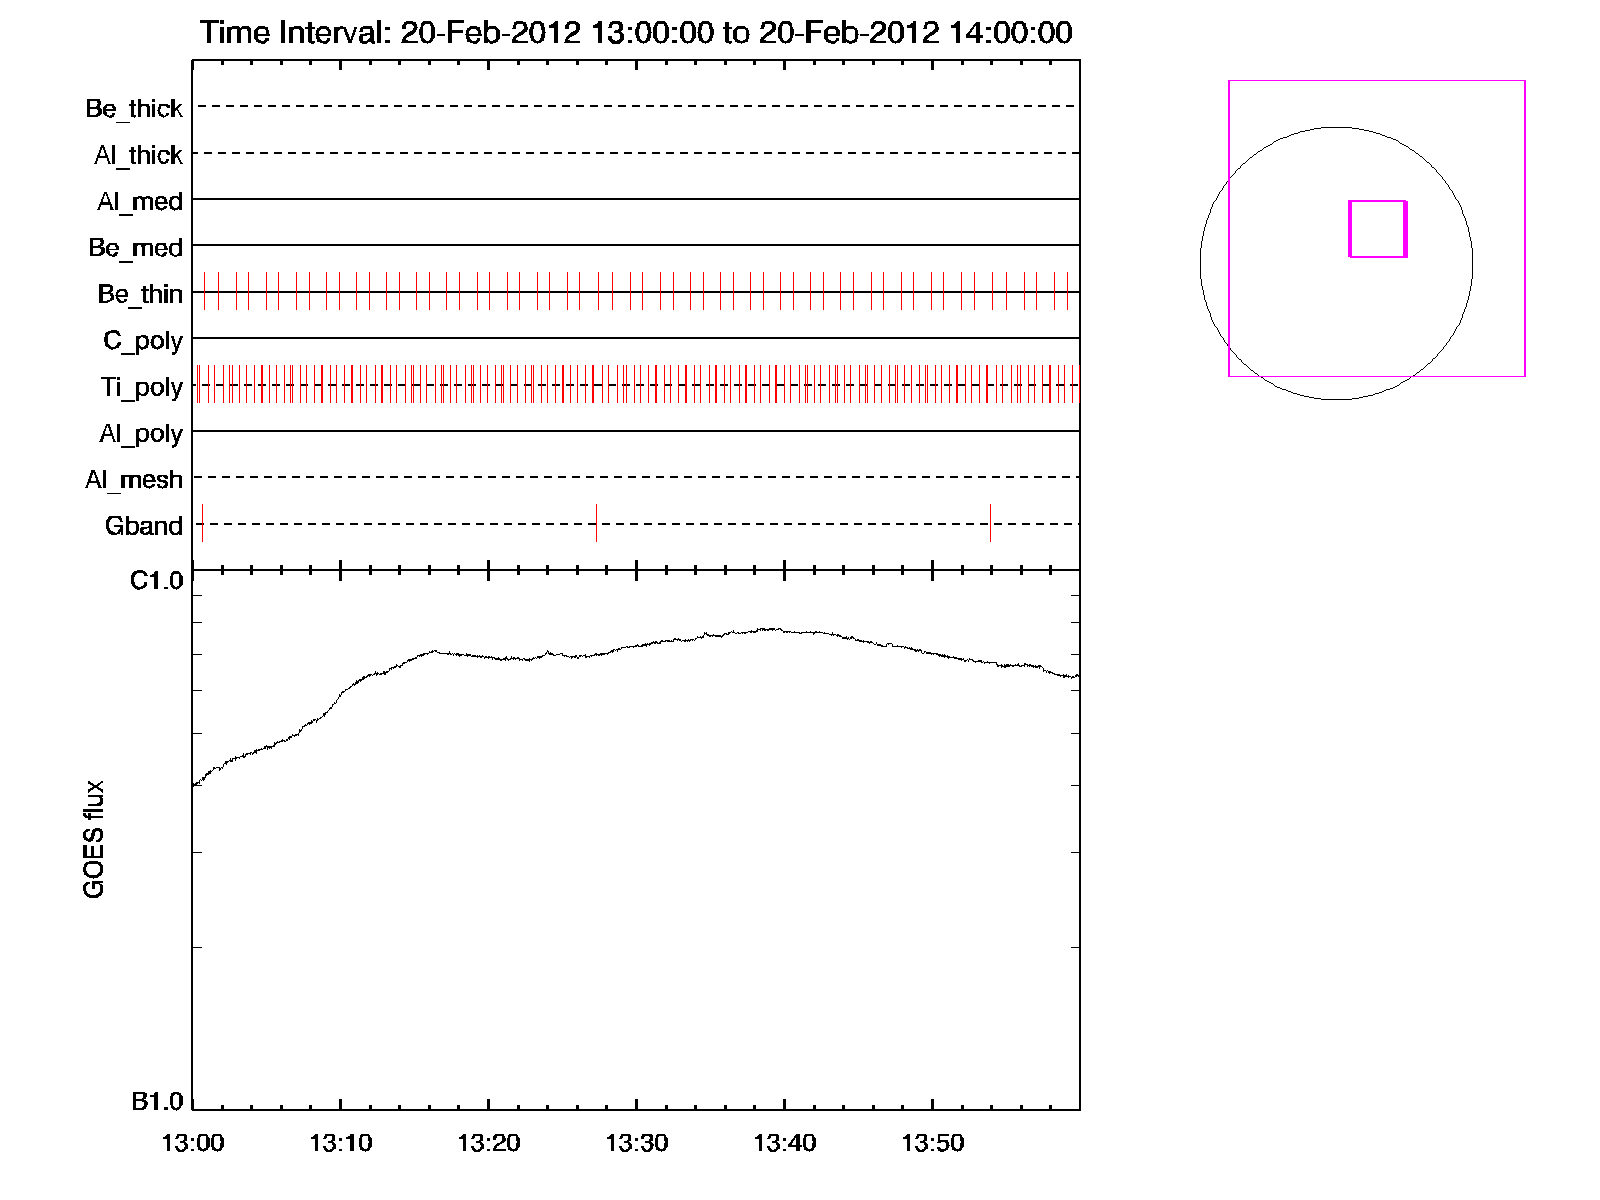The image size is (1600, 1200).
Task: Click the last red Gband marker near 13:54
Action: pyautogui.click(x=990, y=523)
